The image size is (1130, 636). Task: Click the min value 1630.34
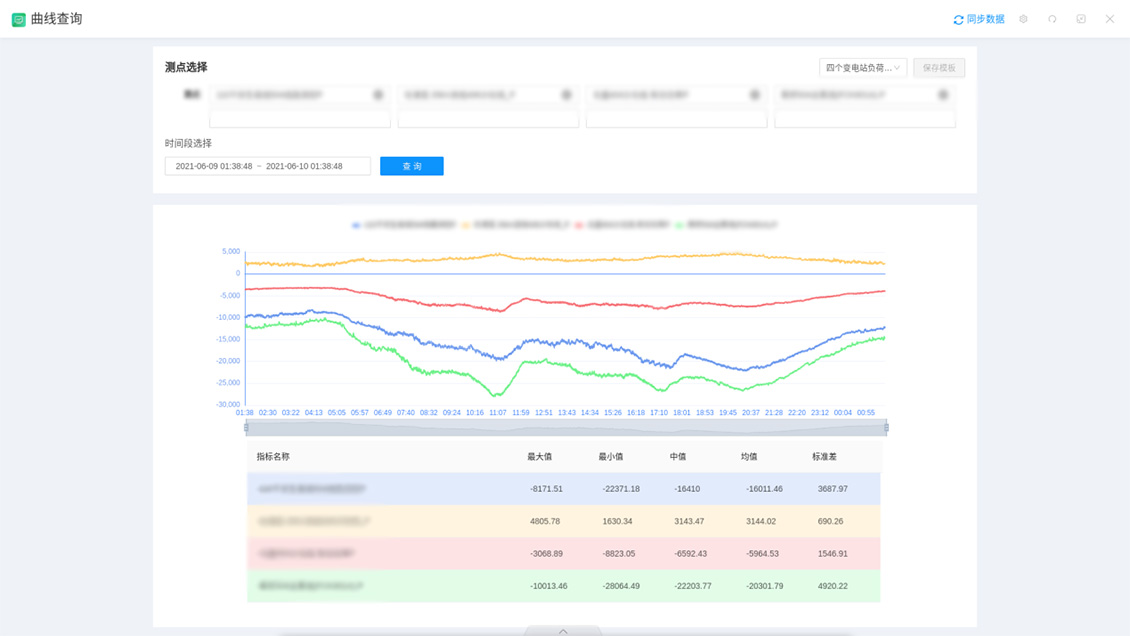point(618,521)
